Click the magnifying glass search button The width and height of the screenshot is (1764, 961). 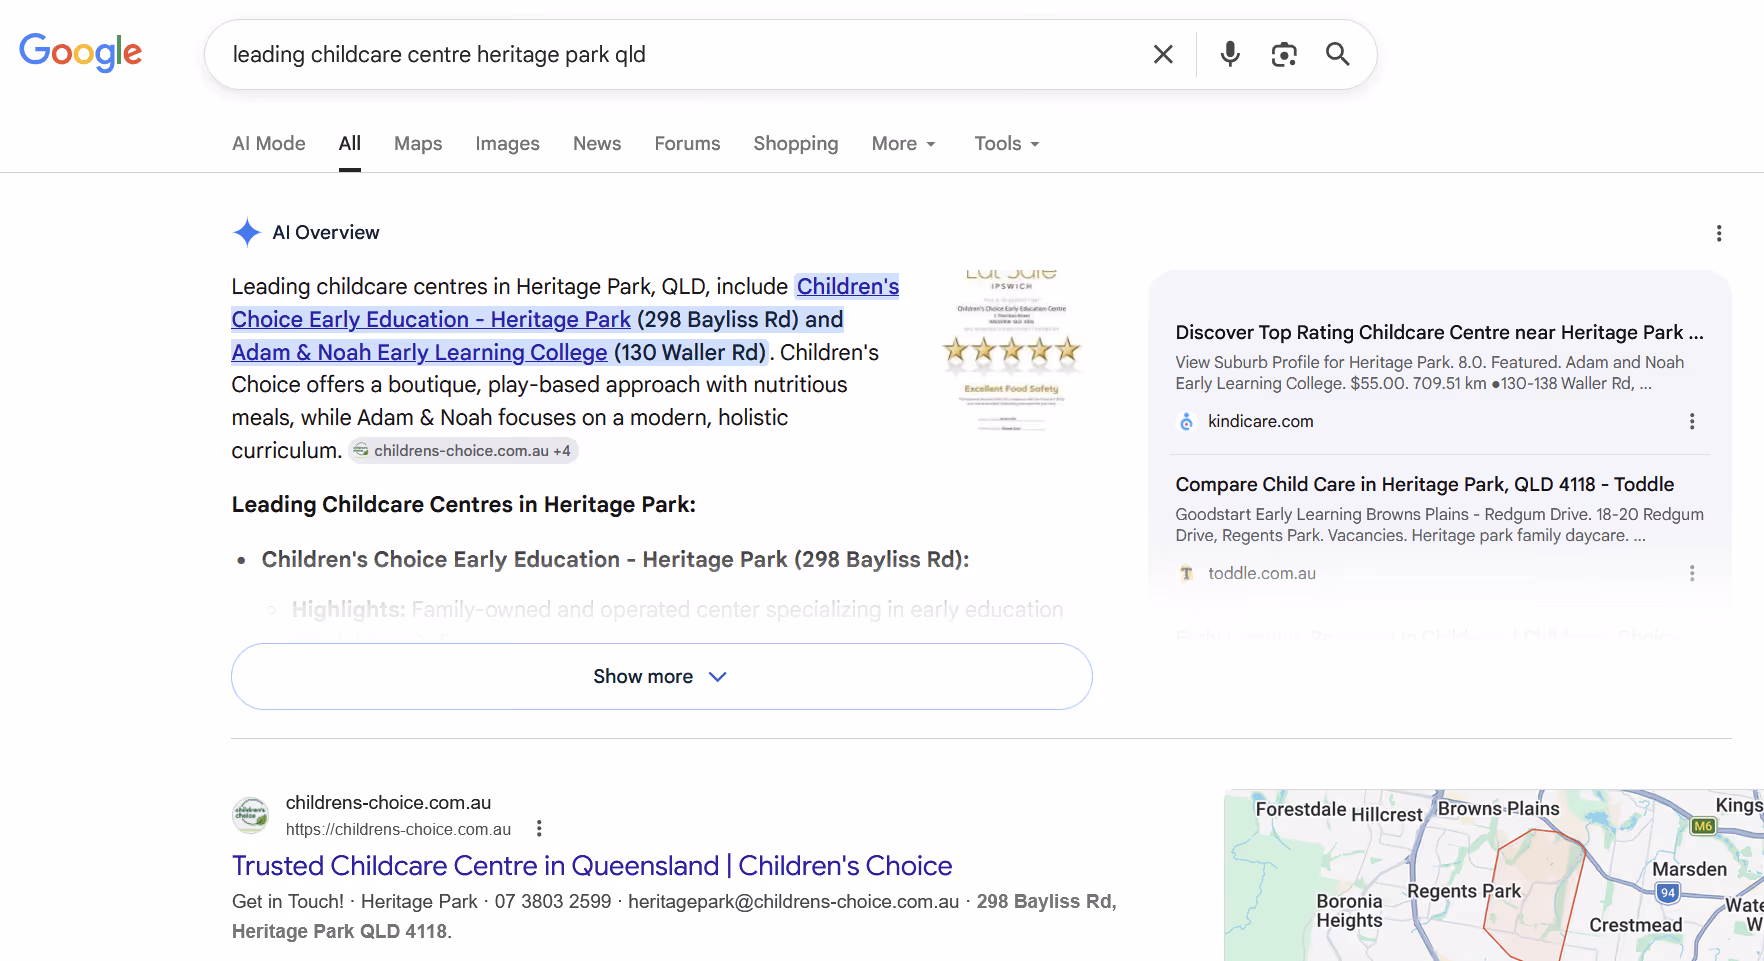1338,54
